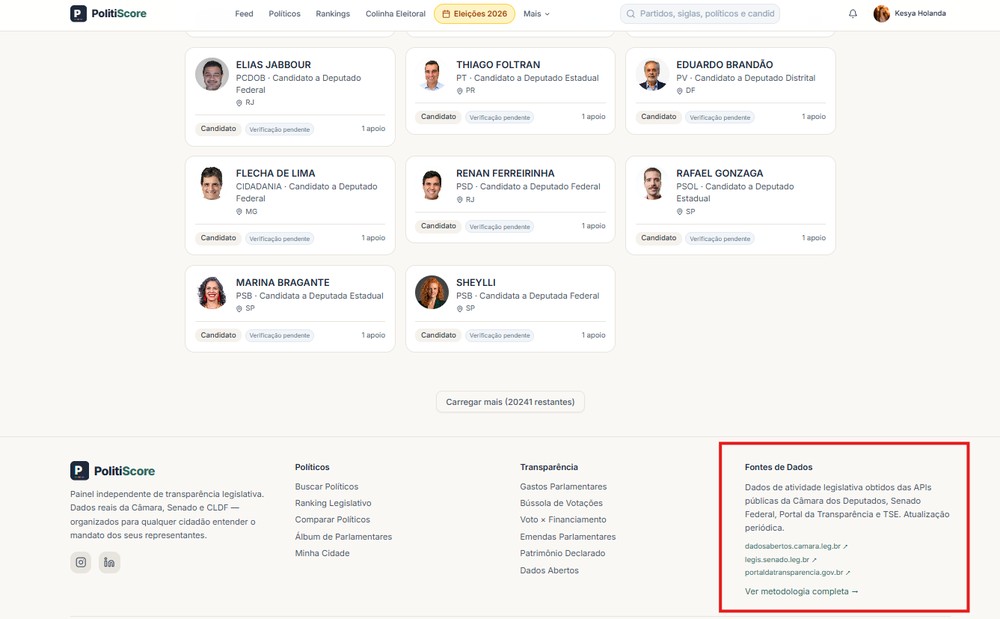Open Gastos Parlamentares link
The image size is (1000, 619).
pyautogui.click(x=563, y=486)
